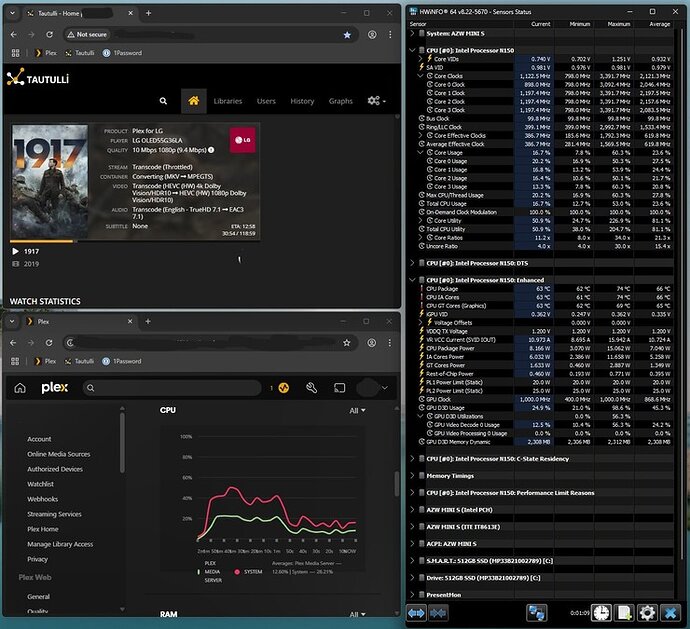Open the 1917 title link below the poster

[x=31, y=251]
